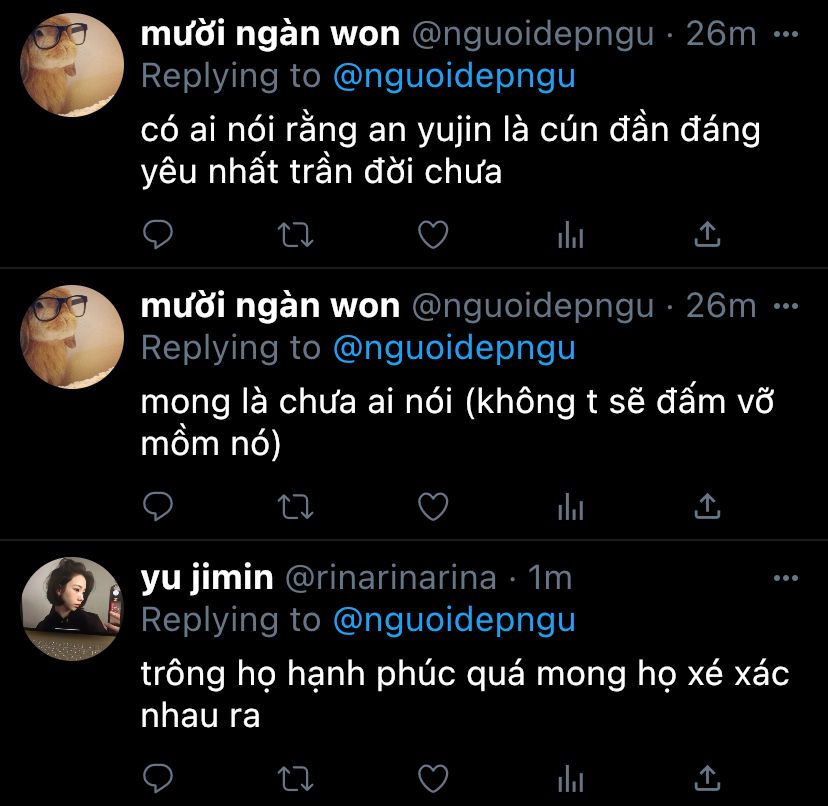This screenshot has width=828, height=806.
Task: Open more options on yu jimin's tweet
Action: click(786, 578)
